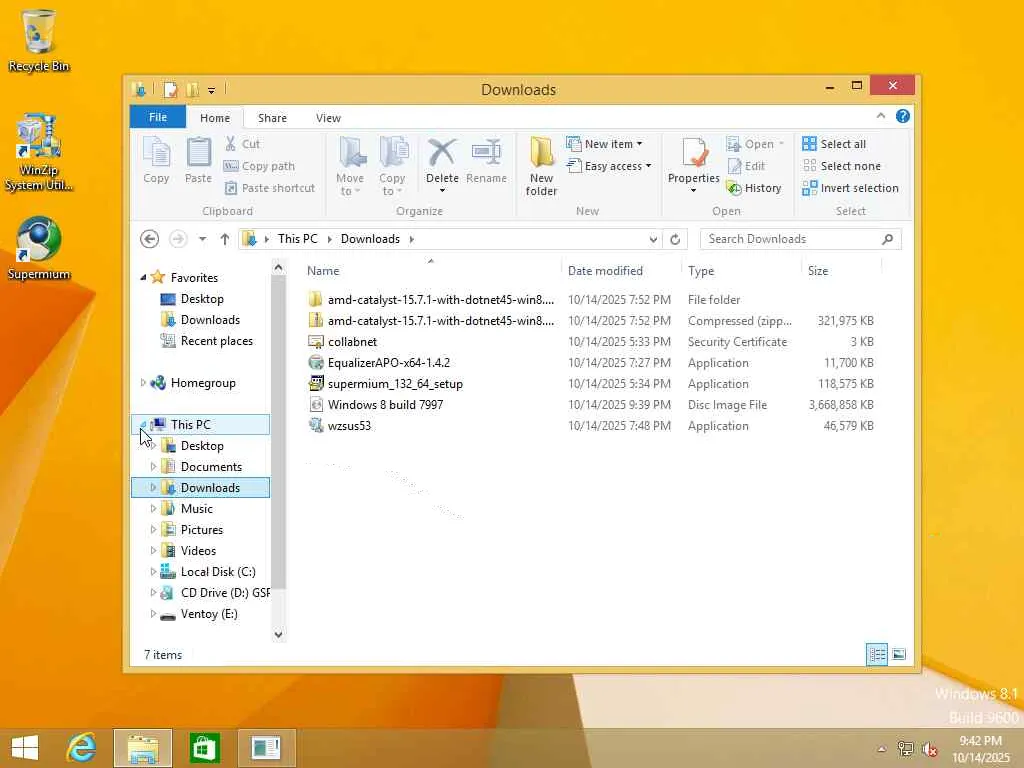
Task: Switch to the Home ribbon tab
Action: [215, 118]
